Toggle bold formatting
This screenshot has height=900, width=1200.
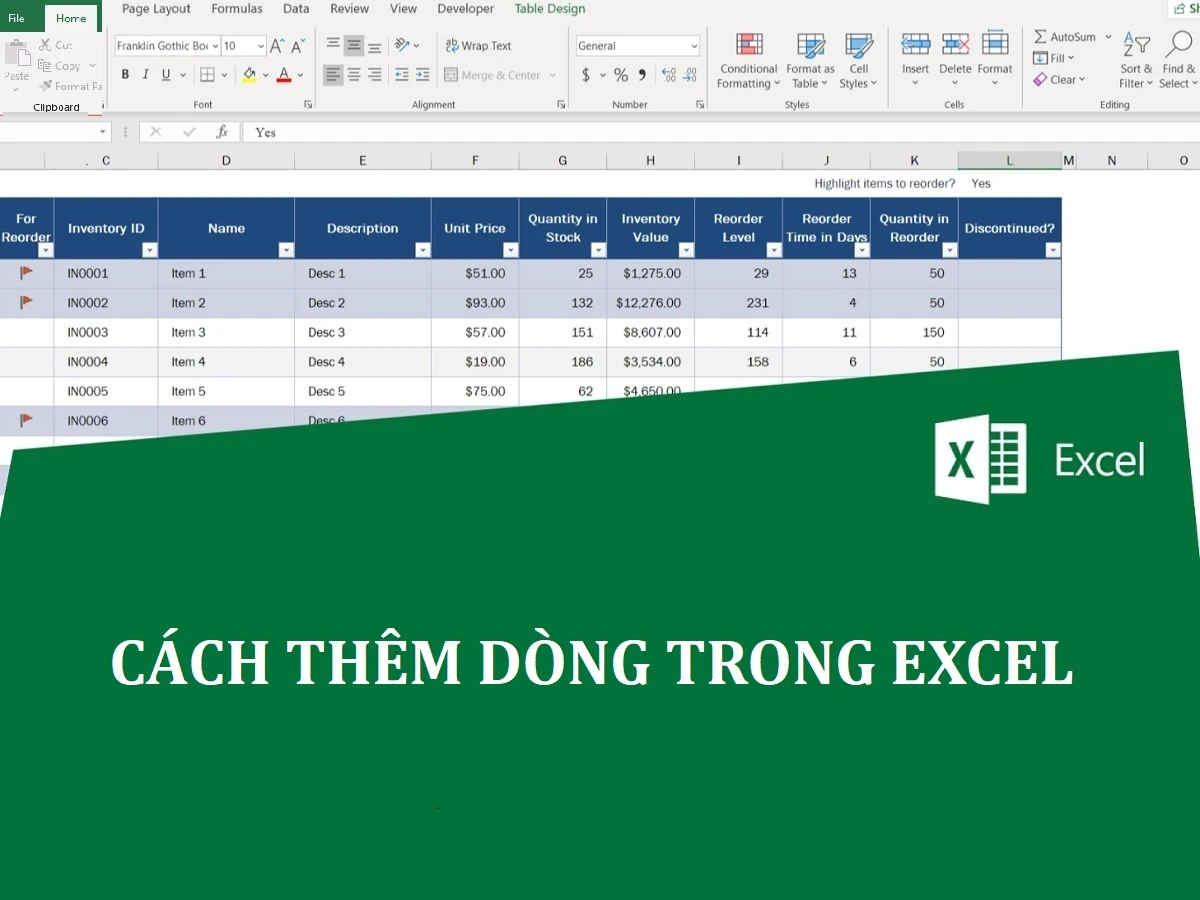click(x=125, y=75)
